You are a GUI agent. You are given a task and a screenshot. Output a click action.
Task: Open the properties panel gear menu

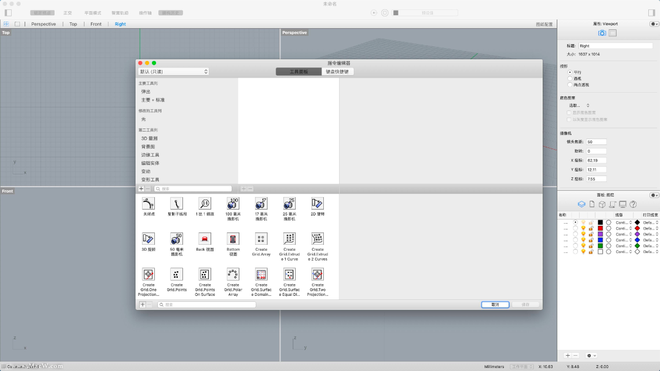pos(654,24)
